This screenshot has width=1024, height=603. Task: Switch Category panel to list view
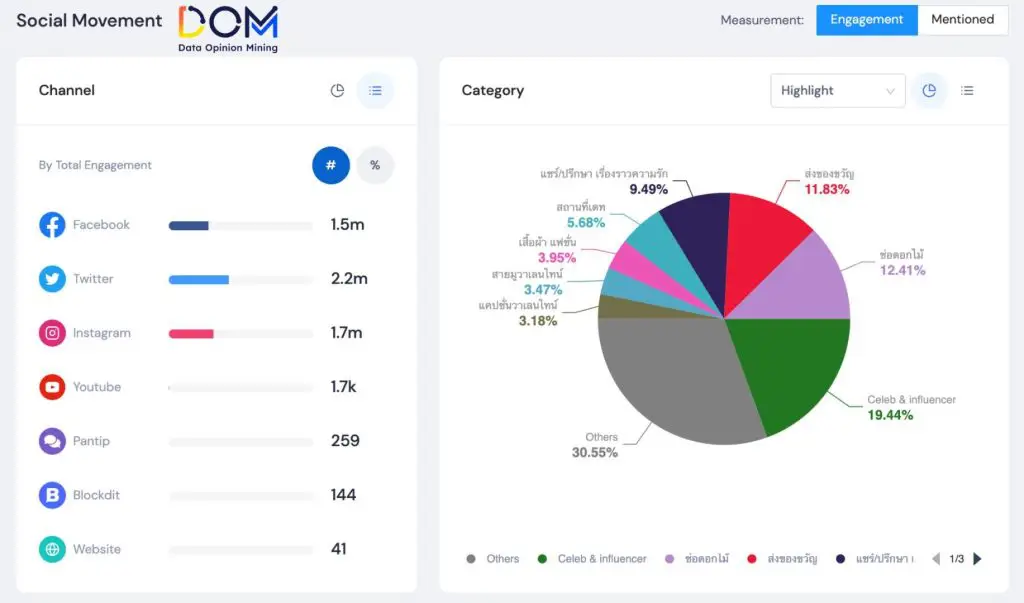point(967,91)
